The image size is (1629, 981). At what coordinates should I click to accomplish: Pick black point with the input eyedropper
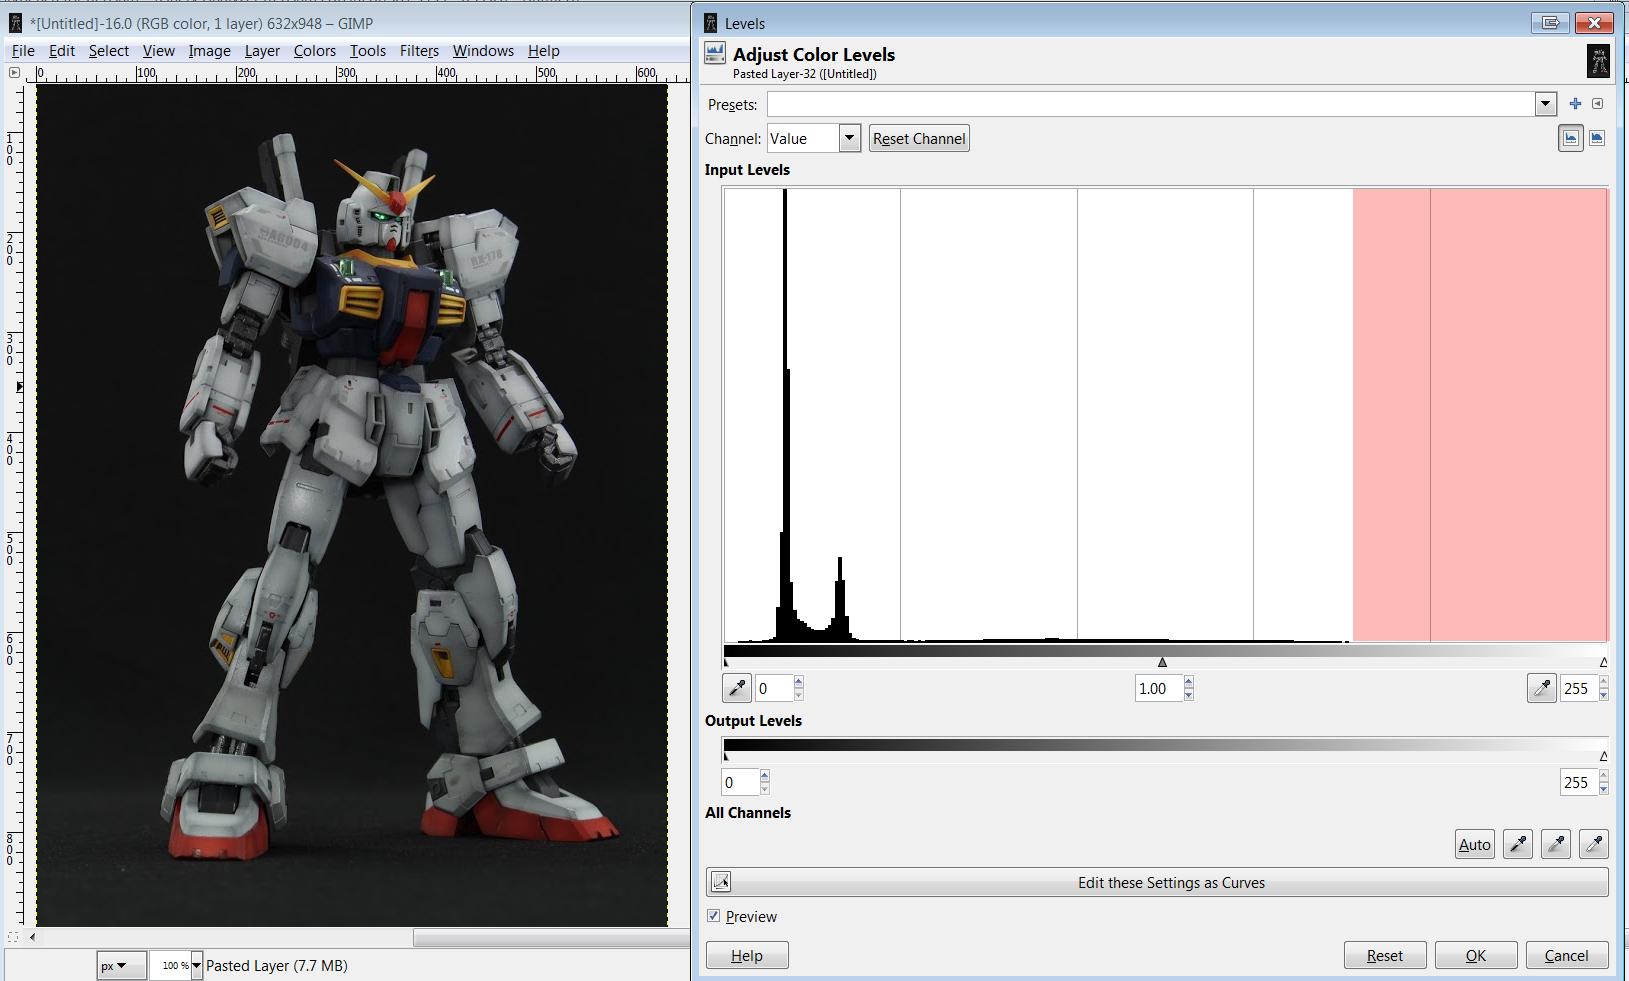point(737,688)
